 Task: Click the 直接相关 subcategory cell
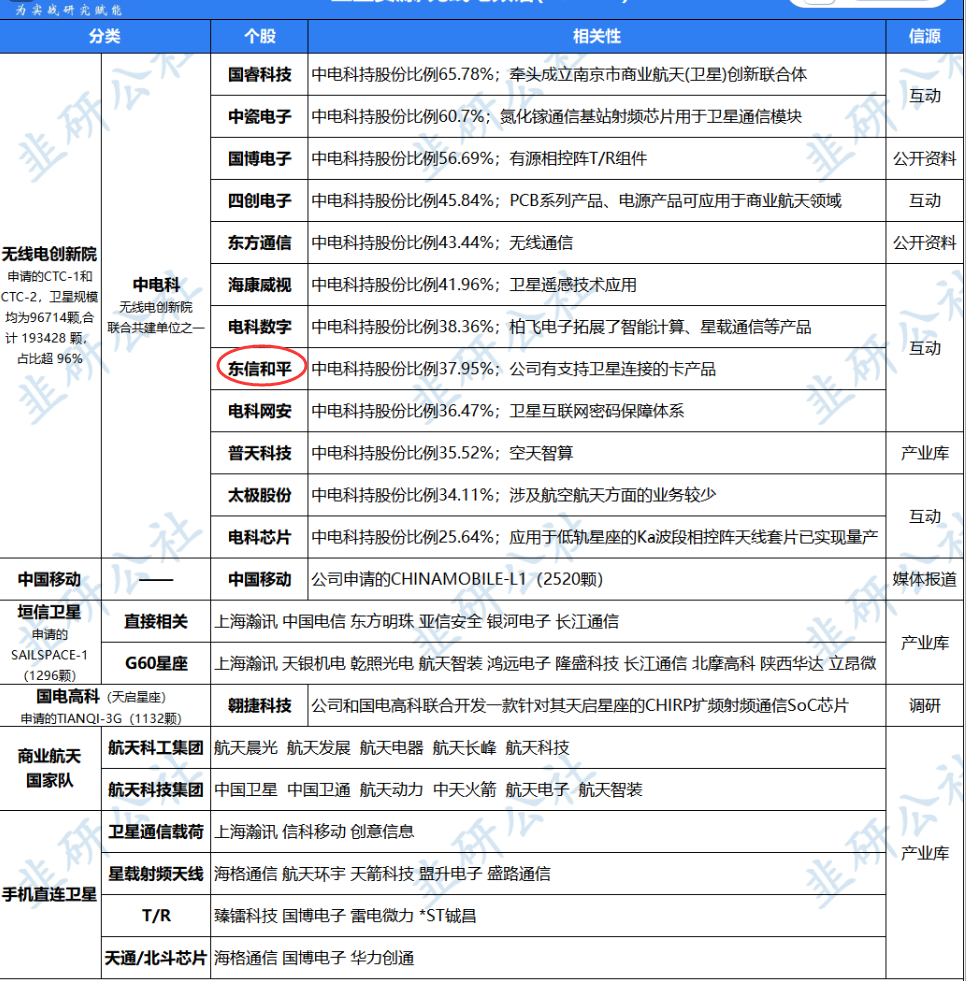click(x=156, y=621)
